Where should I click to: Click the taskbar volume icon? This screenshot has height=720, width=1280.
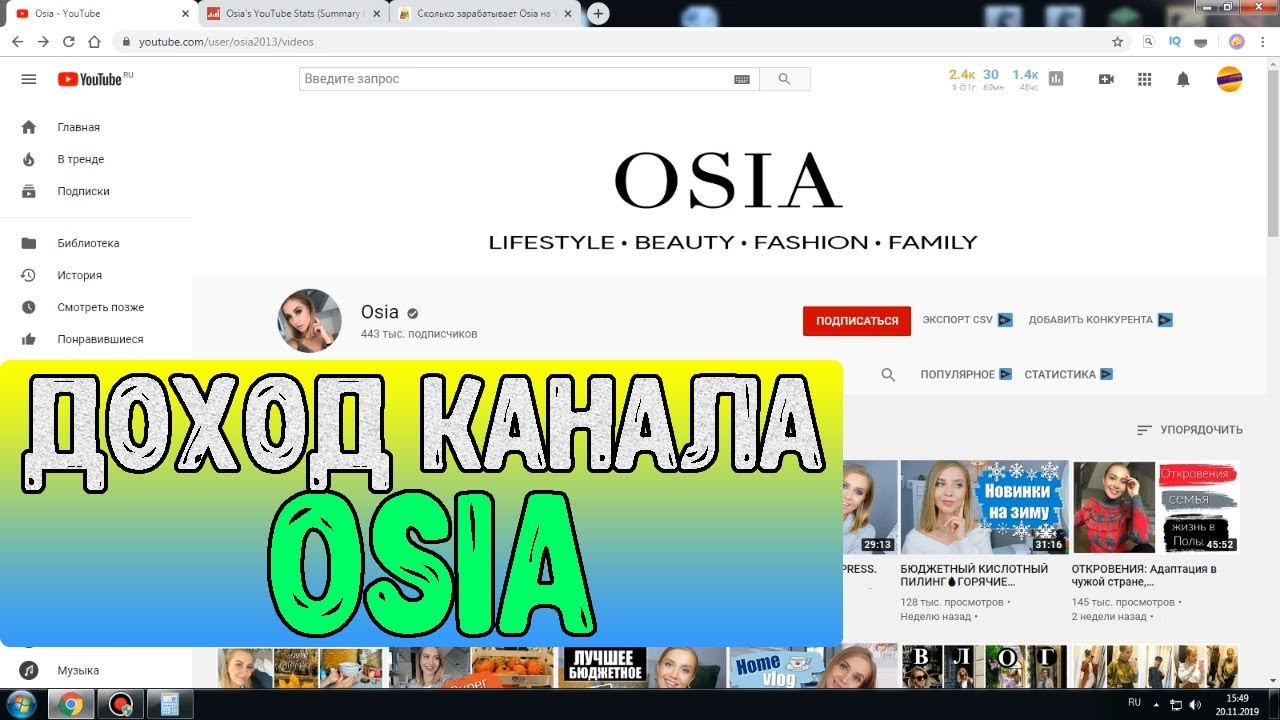click(1195, 705)
